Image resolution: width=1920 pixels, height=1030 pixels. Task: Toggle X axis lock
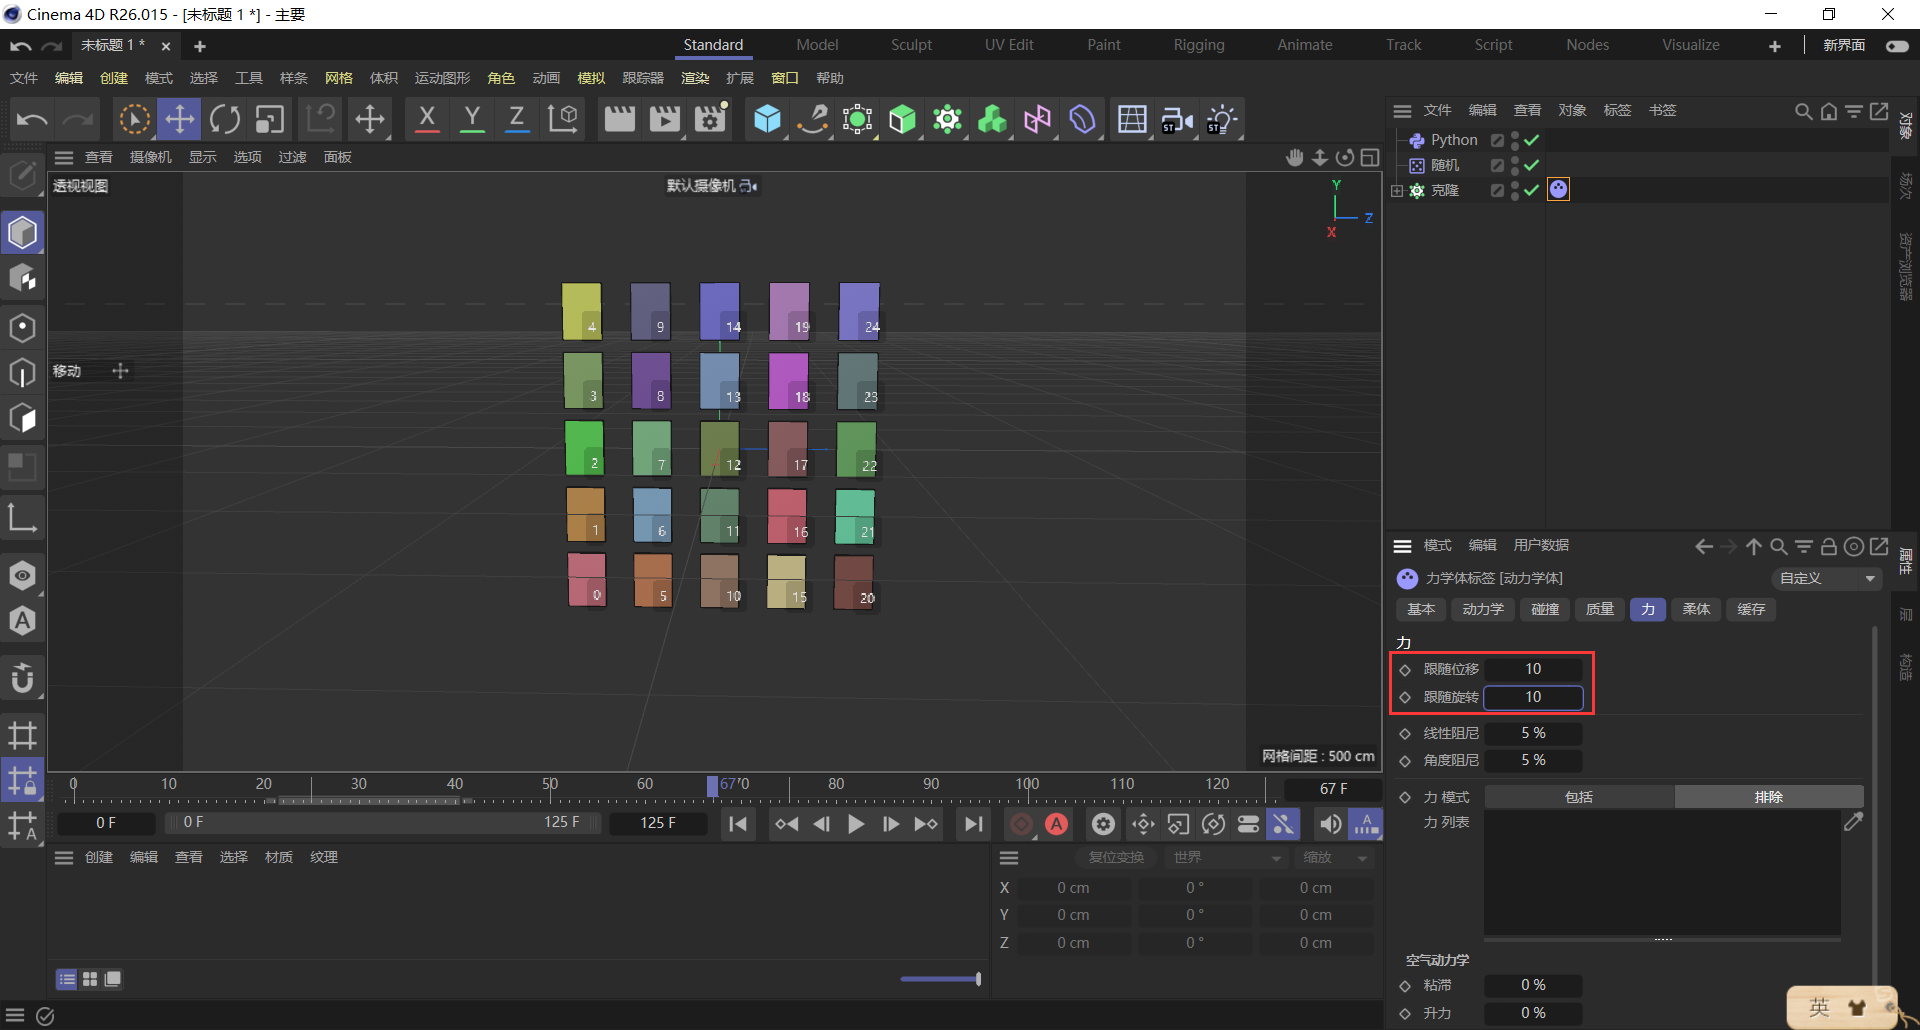[427, 119]
